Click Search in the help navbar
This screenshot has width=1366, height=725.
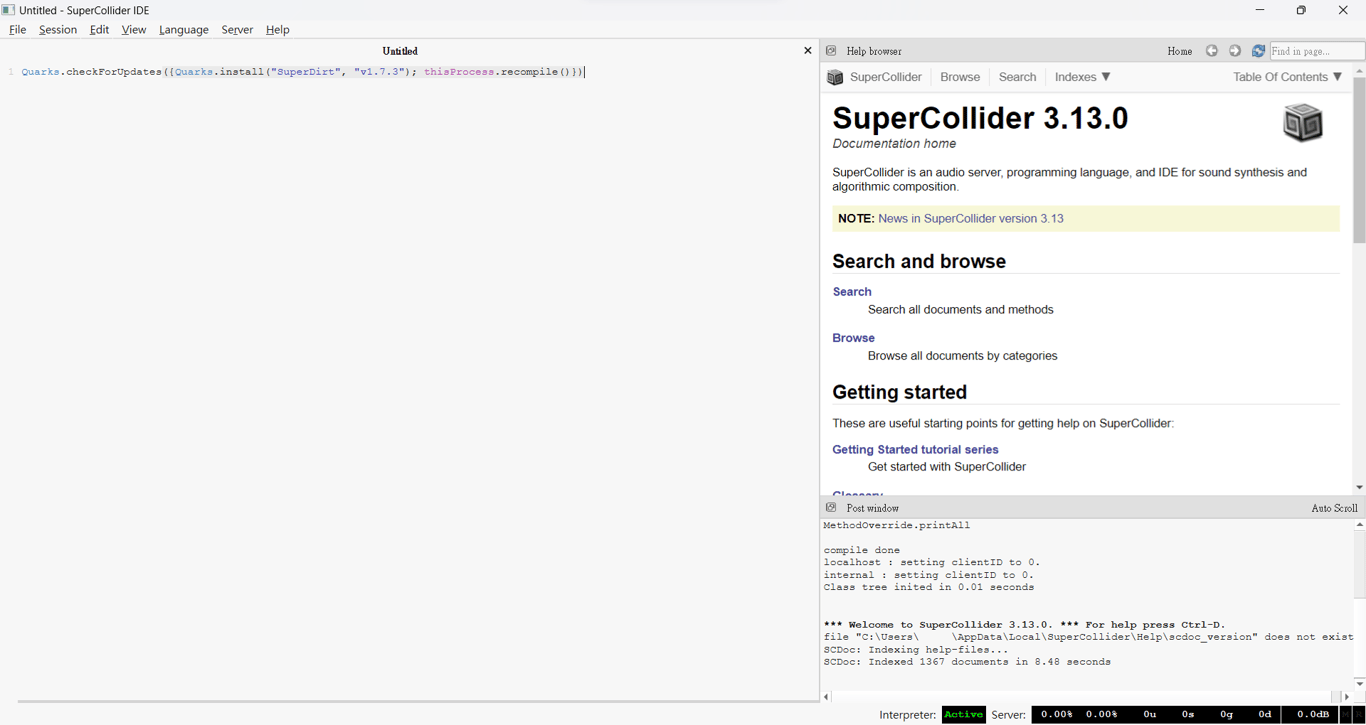click(1017, 77)
